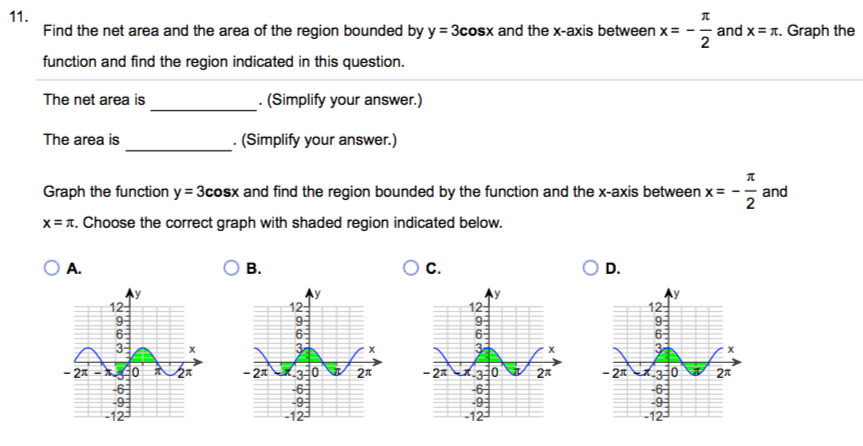The height and width of the screenshot is (446, 863).
Task: Click the "A." option letter label
Action: coord(74,267)
